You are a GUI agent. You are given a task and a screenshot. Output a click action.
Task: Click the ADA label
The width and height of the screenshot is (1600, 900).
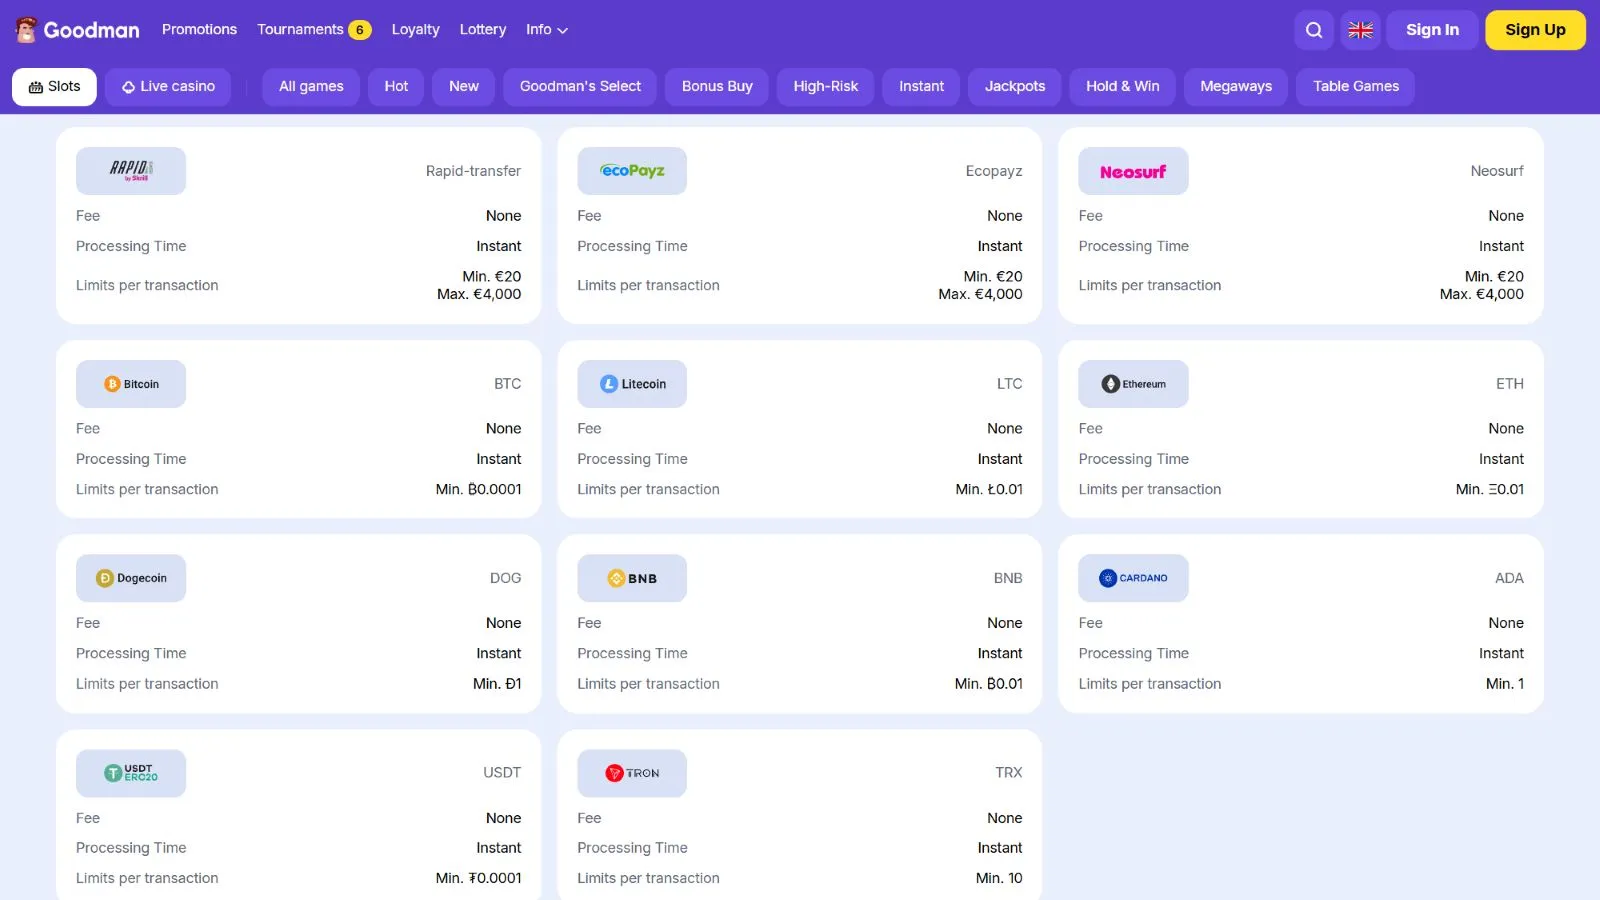click(x=1509, y=578)
